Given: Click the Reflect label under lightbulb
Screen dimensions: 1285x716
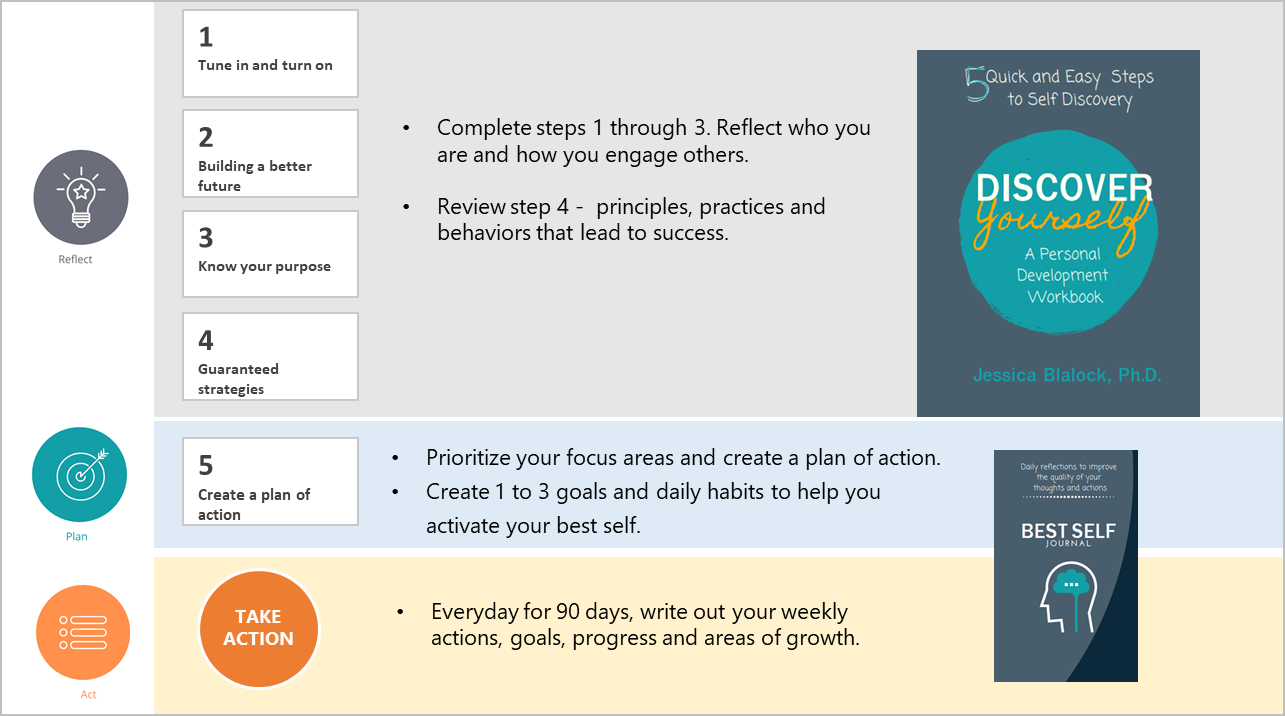Looking at the screenshot, I should 75,259.
